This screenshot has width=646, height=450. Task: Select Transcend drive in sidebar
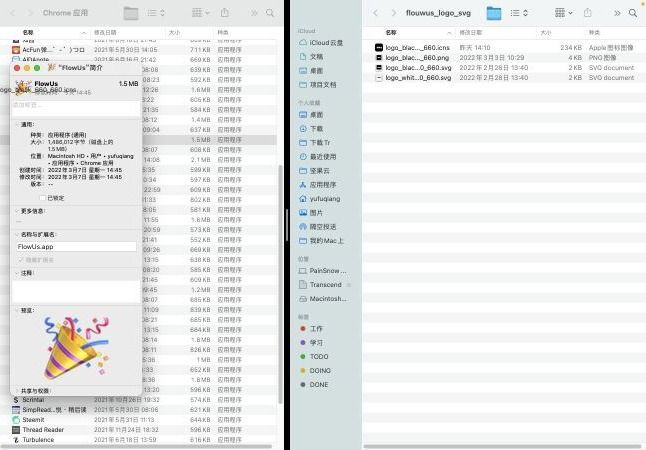[x=321, y=285]
